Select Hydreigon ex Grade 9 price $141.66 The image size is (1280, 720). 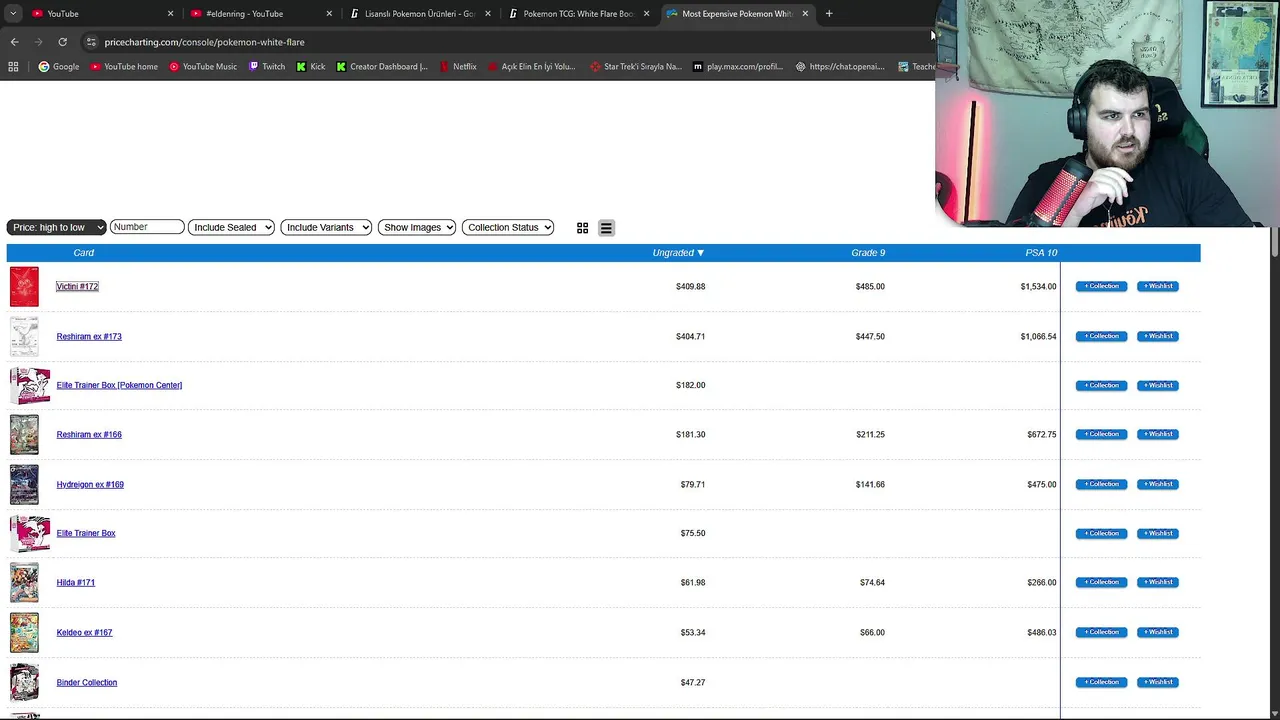[870, 484]
